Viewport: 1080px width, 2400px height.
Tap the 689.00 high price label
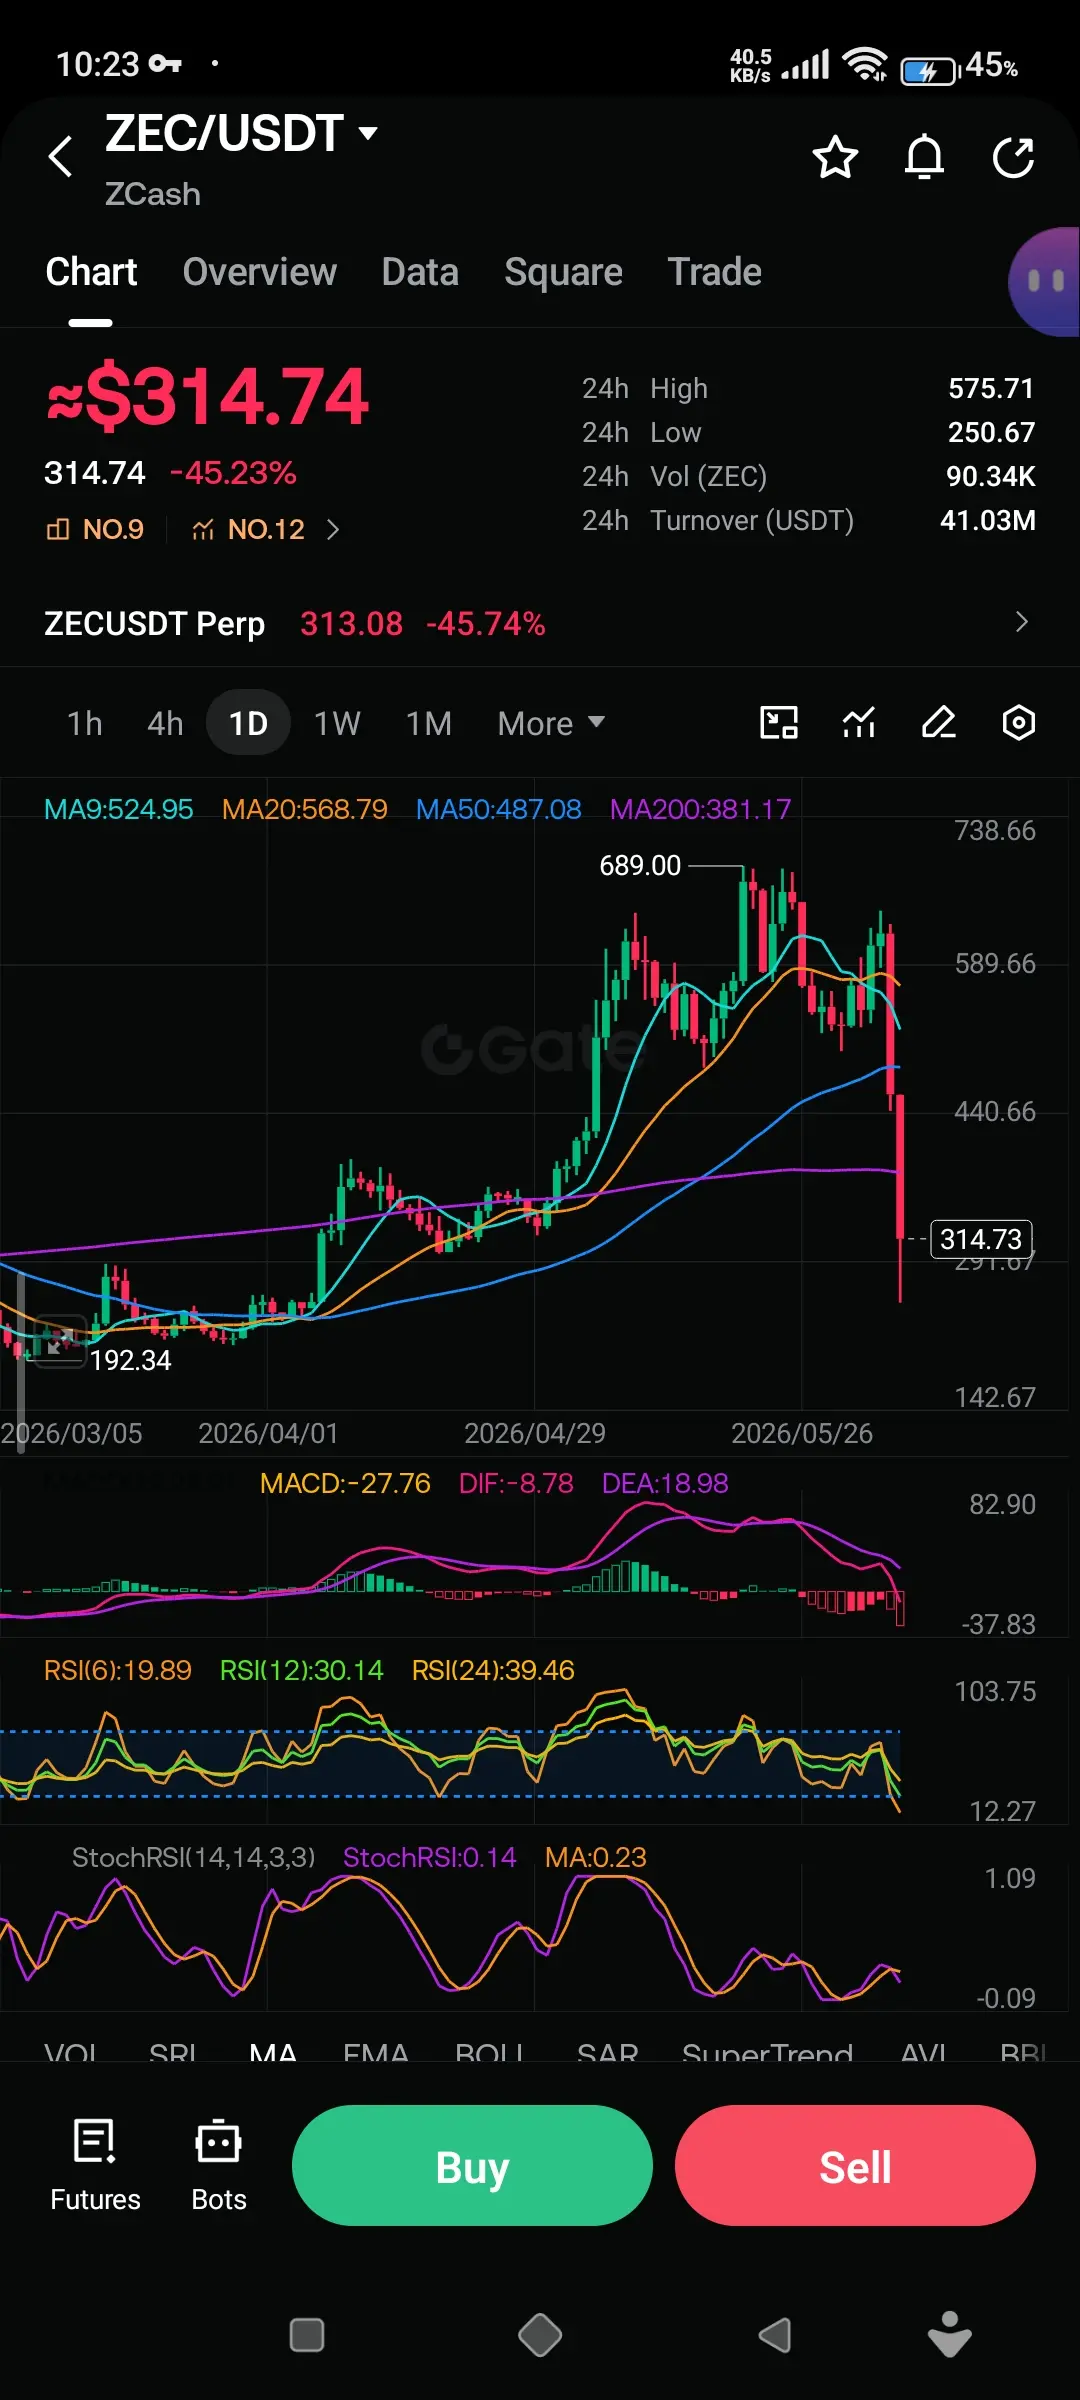pyautogui.click(x=640, y=865)
